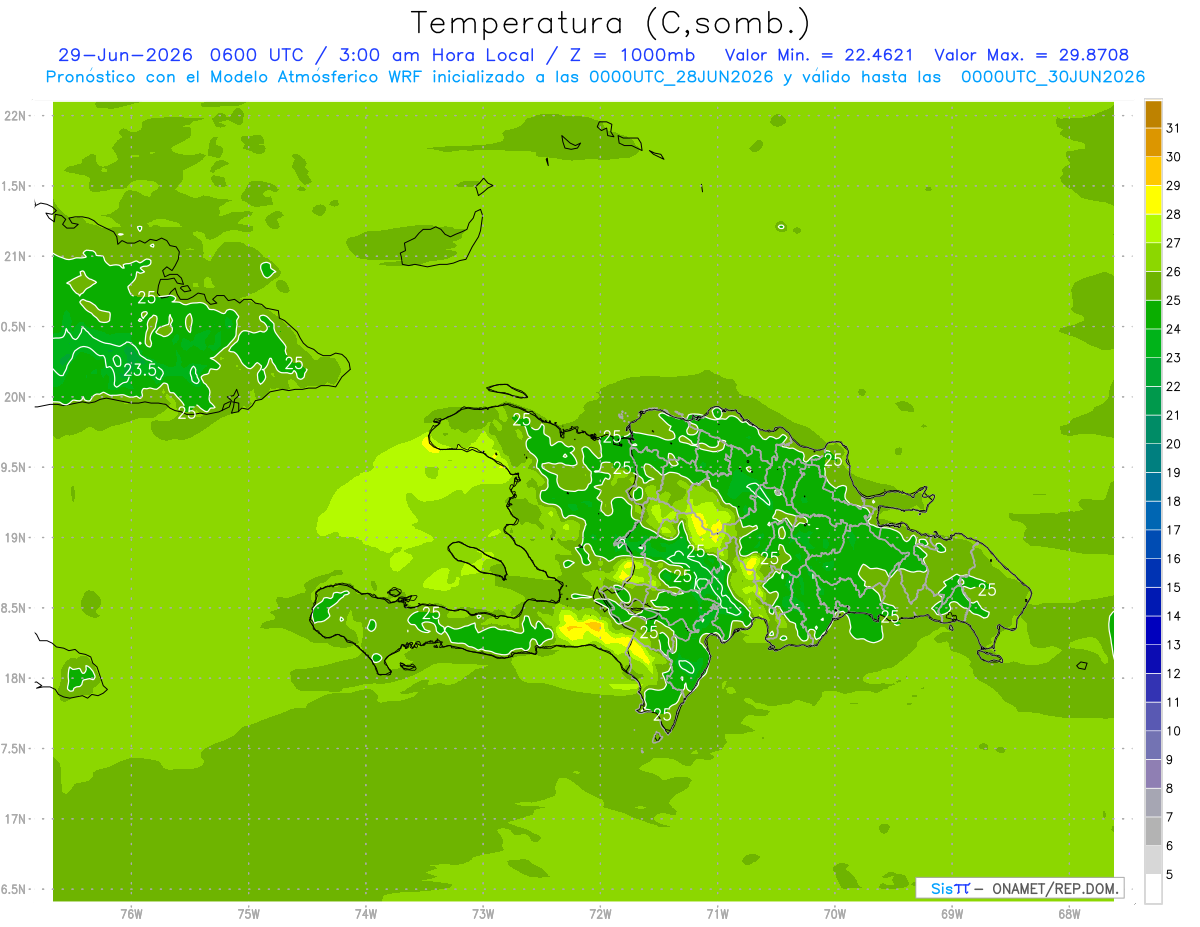The image size is (1200, 927).
Task: Click the white 5 legend swatch
Action: pyautogui.click(x=1153, y=889)
